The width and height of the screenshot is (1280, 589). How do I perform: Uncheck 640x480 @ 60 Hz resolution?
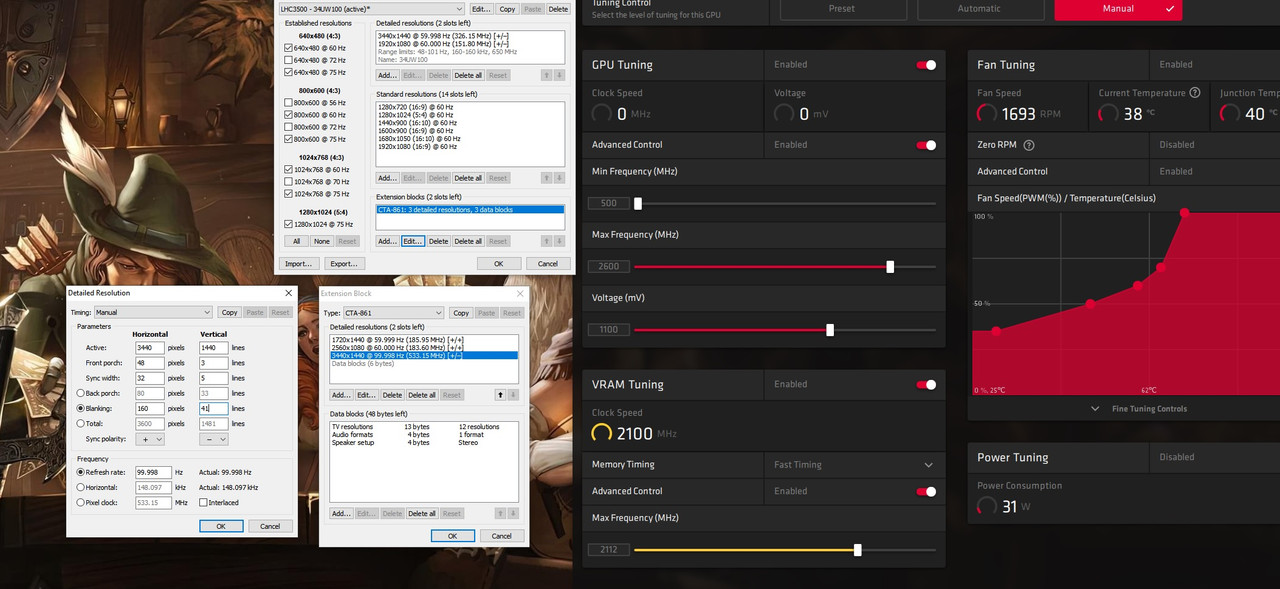click(289, 48)
